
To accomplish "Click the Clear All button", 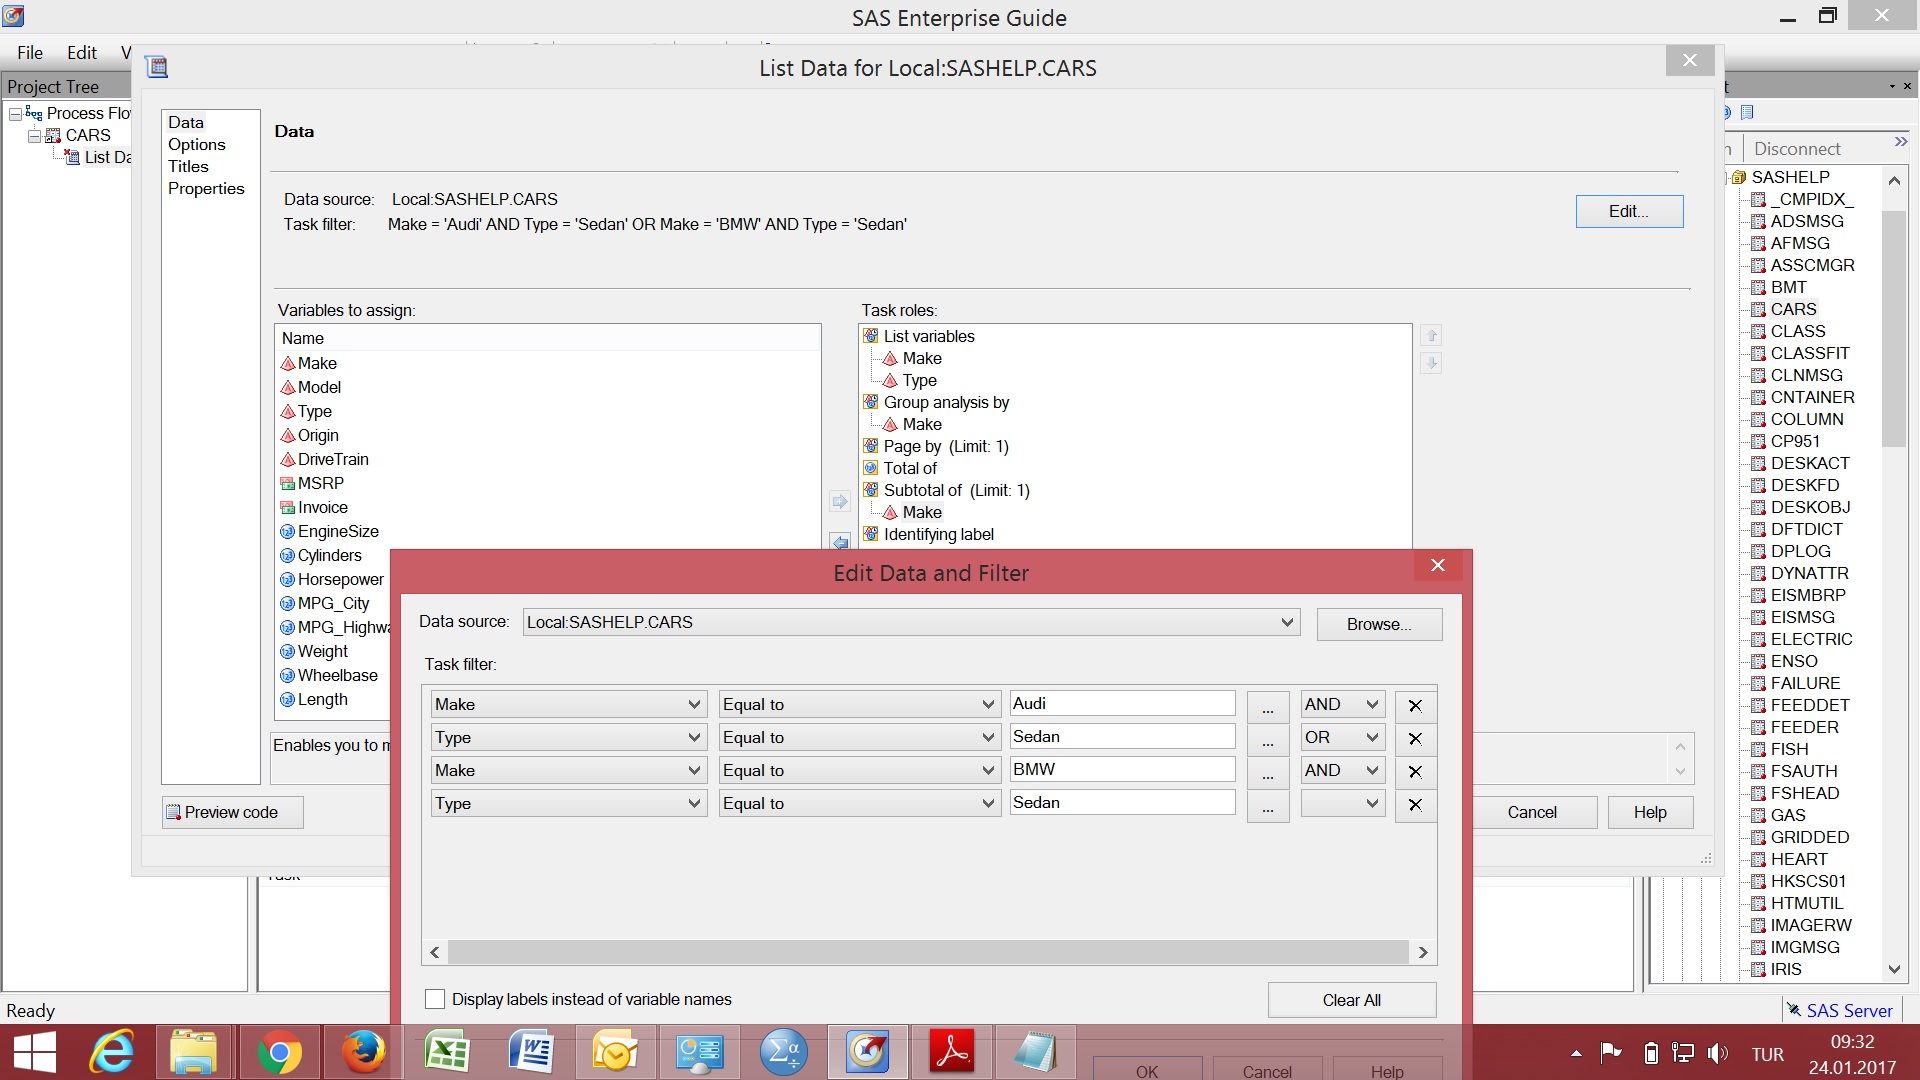I will [x=1351, y=1000].
